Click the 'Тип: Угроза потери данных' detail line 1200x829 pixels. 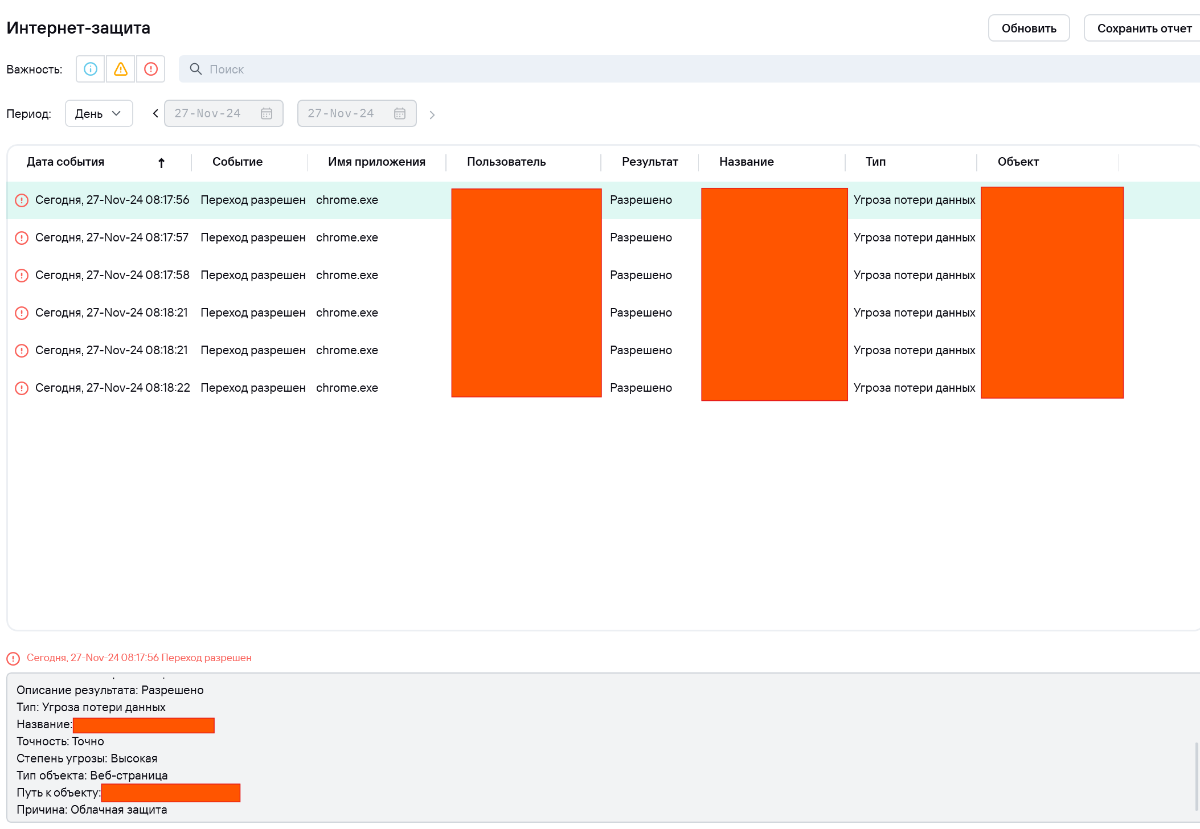click(91, 707)
